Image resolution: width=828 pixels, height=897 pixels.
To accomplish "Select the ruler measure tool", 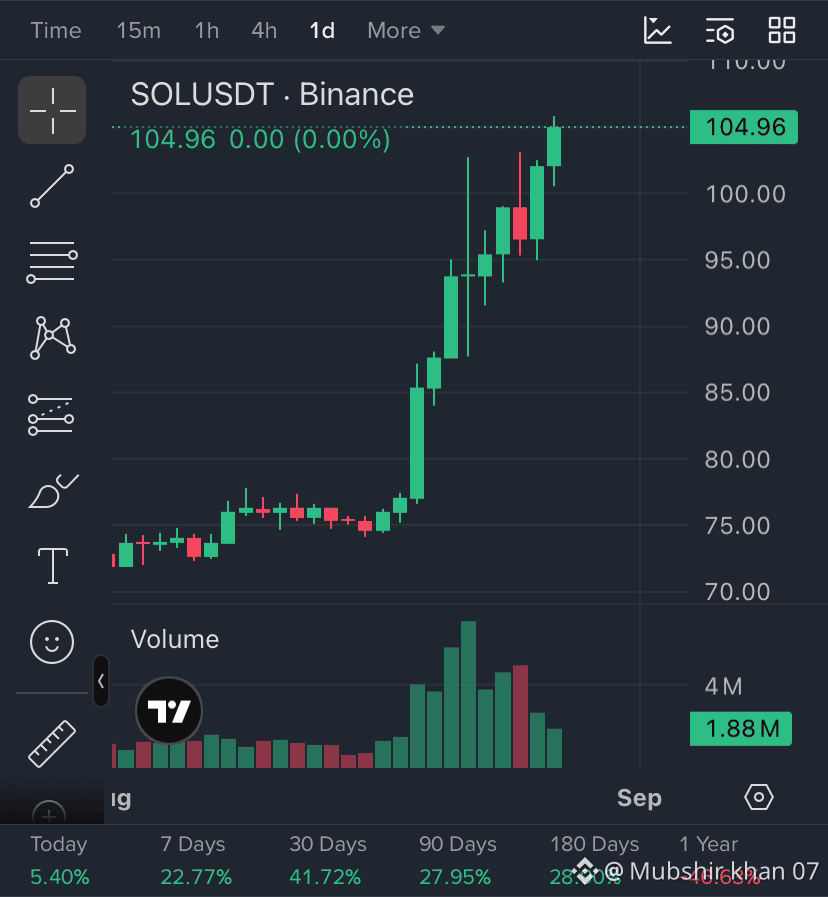I will (52, 744).
